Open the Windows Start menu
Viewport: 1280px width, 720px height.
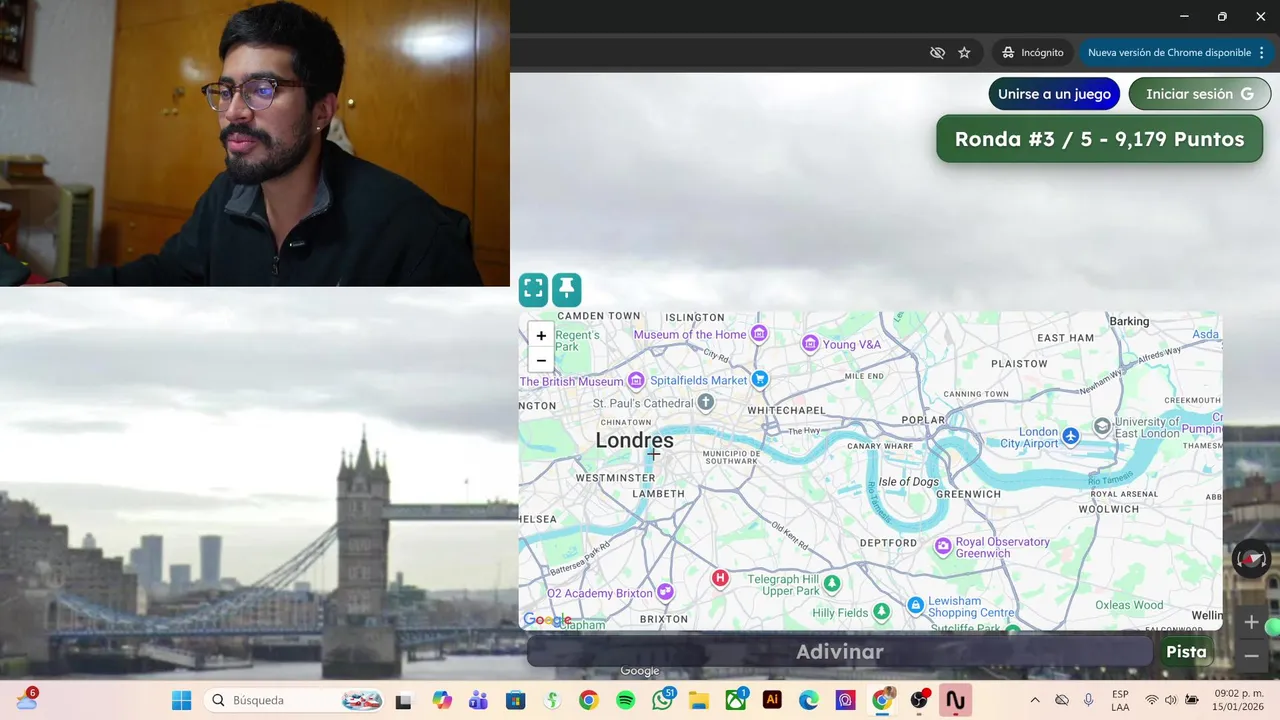tap(181, 700)
